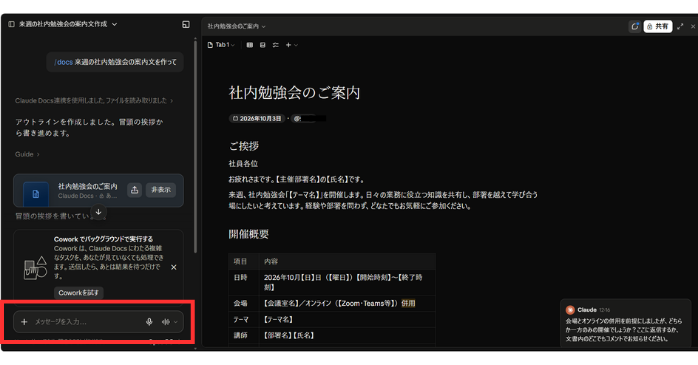Click the 【部署名】【氏名】 table cell
This screenshot has width=698, height=365.
[347, 335]
